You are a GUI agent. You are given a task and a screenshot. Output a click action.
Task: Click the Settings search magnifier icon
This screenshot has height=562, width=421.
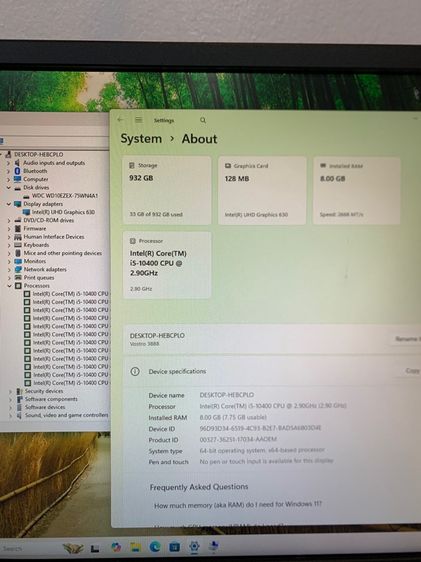click(x=203, y=120)
